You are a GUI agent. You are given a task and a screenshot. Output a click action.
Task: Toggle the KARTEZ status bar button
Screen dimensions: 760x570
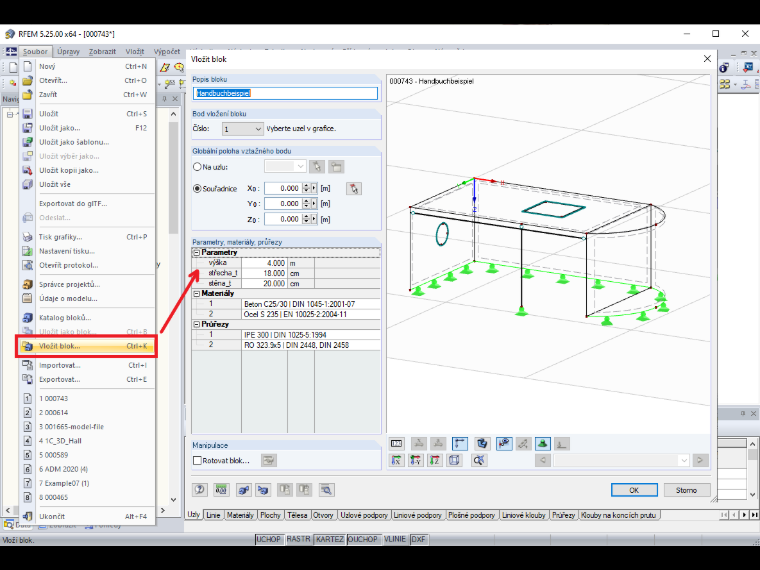[330, 539]
